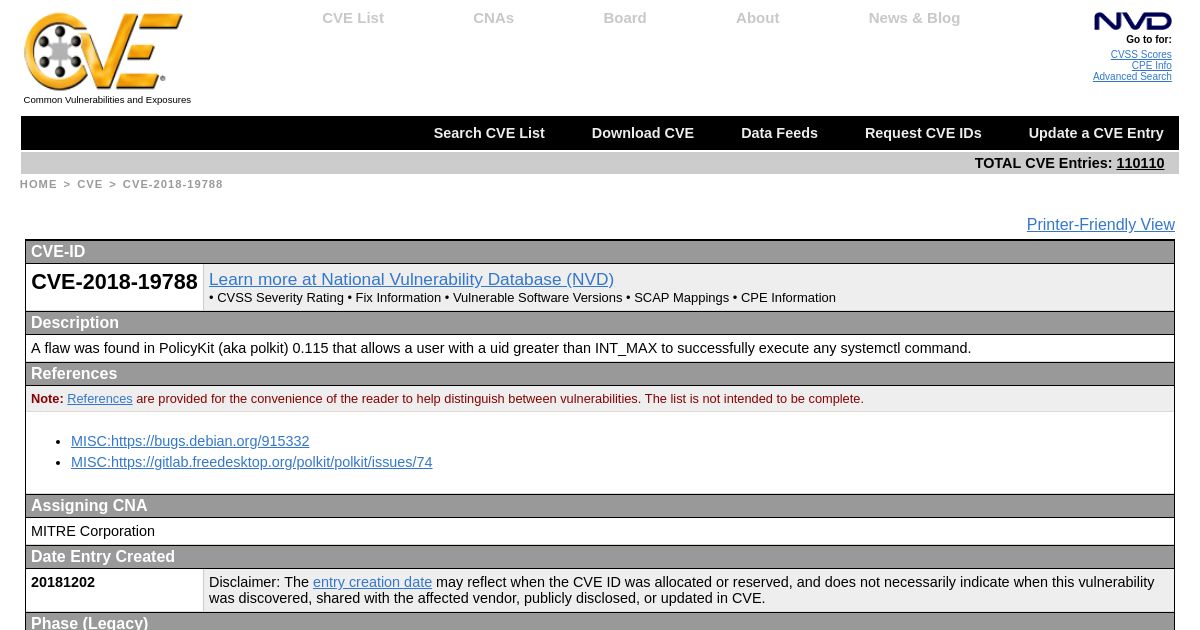
Task: Click the NVD logo
Action: click(1132, 21)
